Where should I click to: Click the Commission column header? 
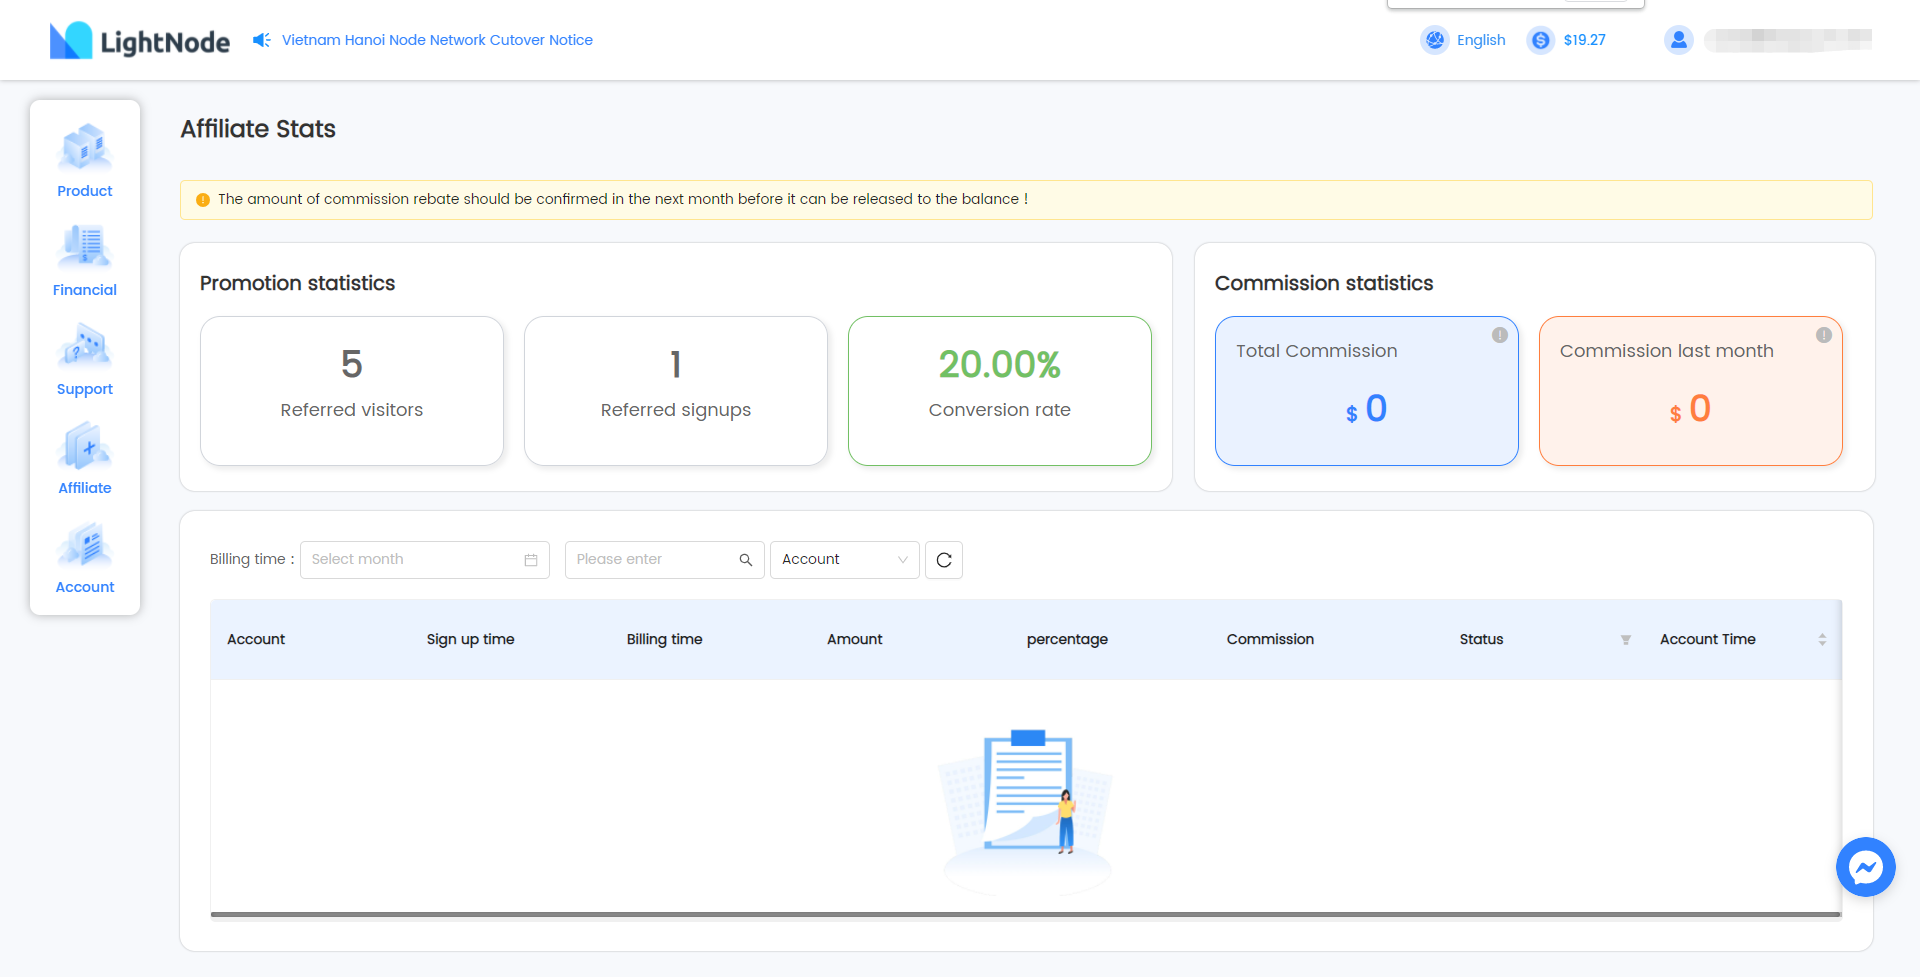click(1270, 639)
